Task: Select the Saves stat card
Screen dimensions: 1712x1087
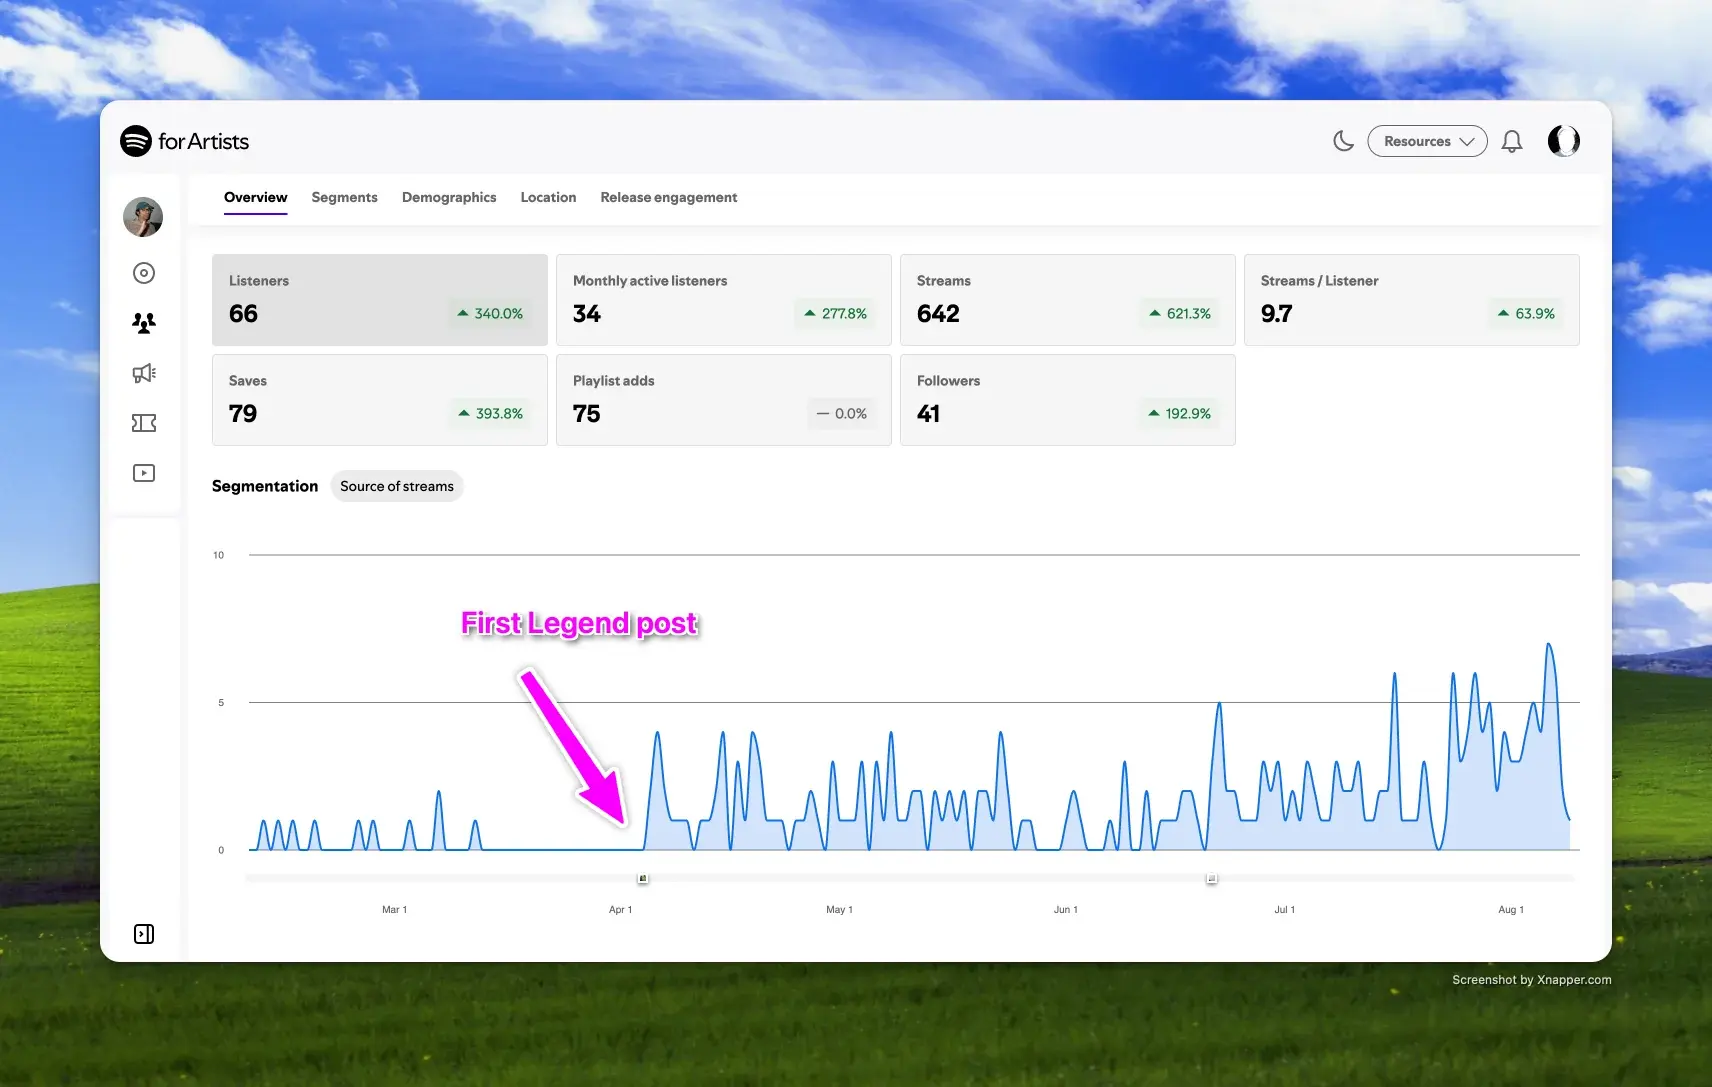Action: 380,400
